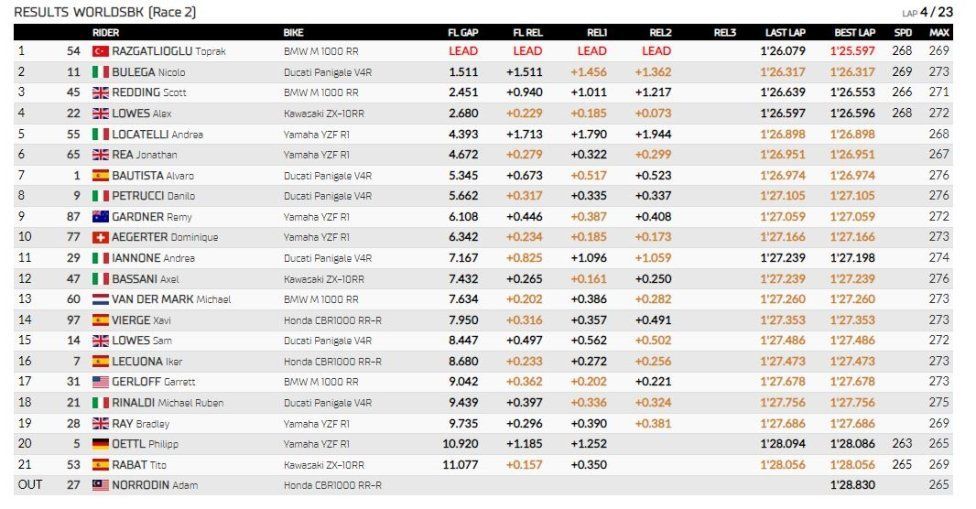Click the Spanish flag beside RABAT
Viewport: 976px width, 509px height.
[100, 464]
